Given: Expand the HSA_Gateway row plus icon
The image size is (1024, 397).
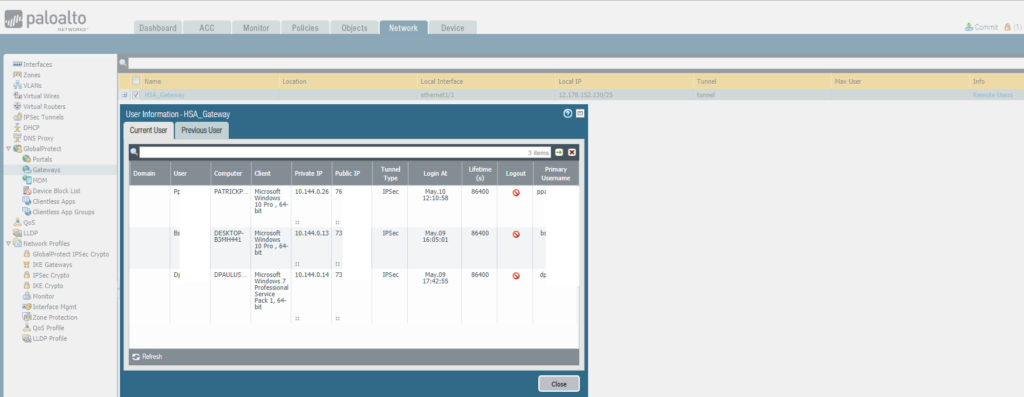Looking at the screenshot, I should 125,95.
